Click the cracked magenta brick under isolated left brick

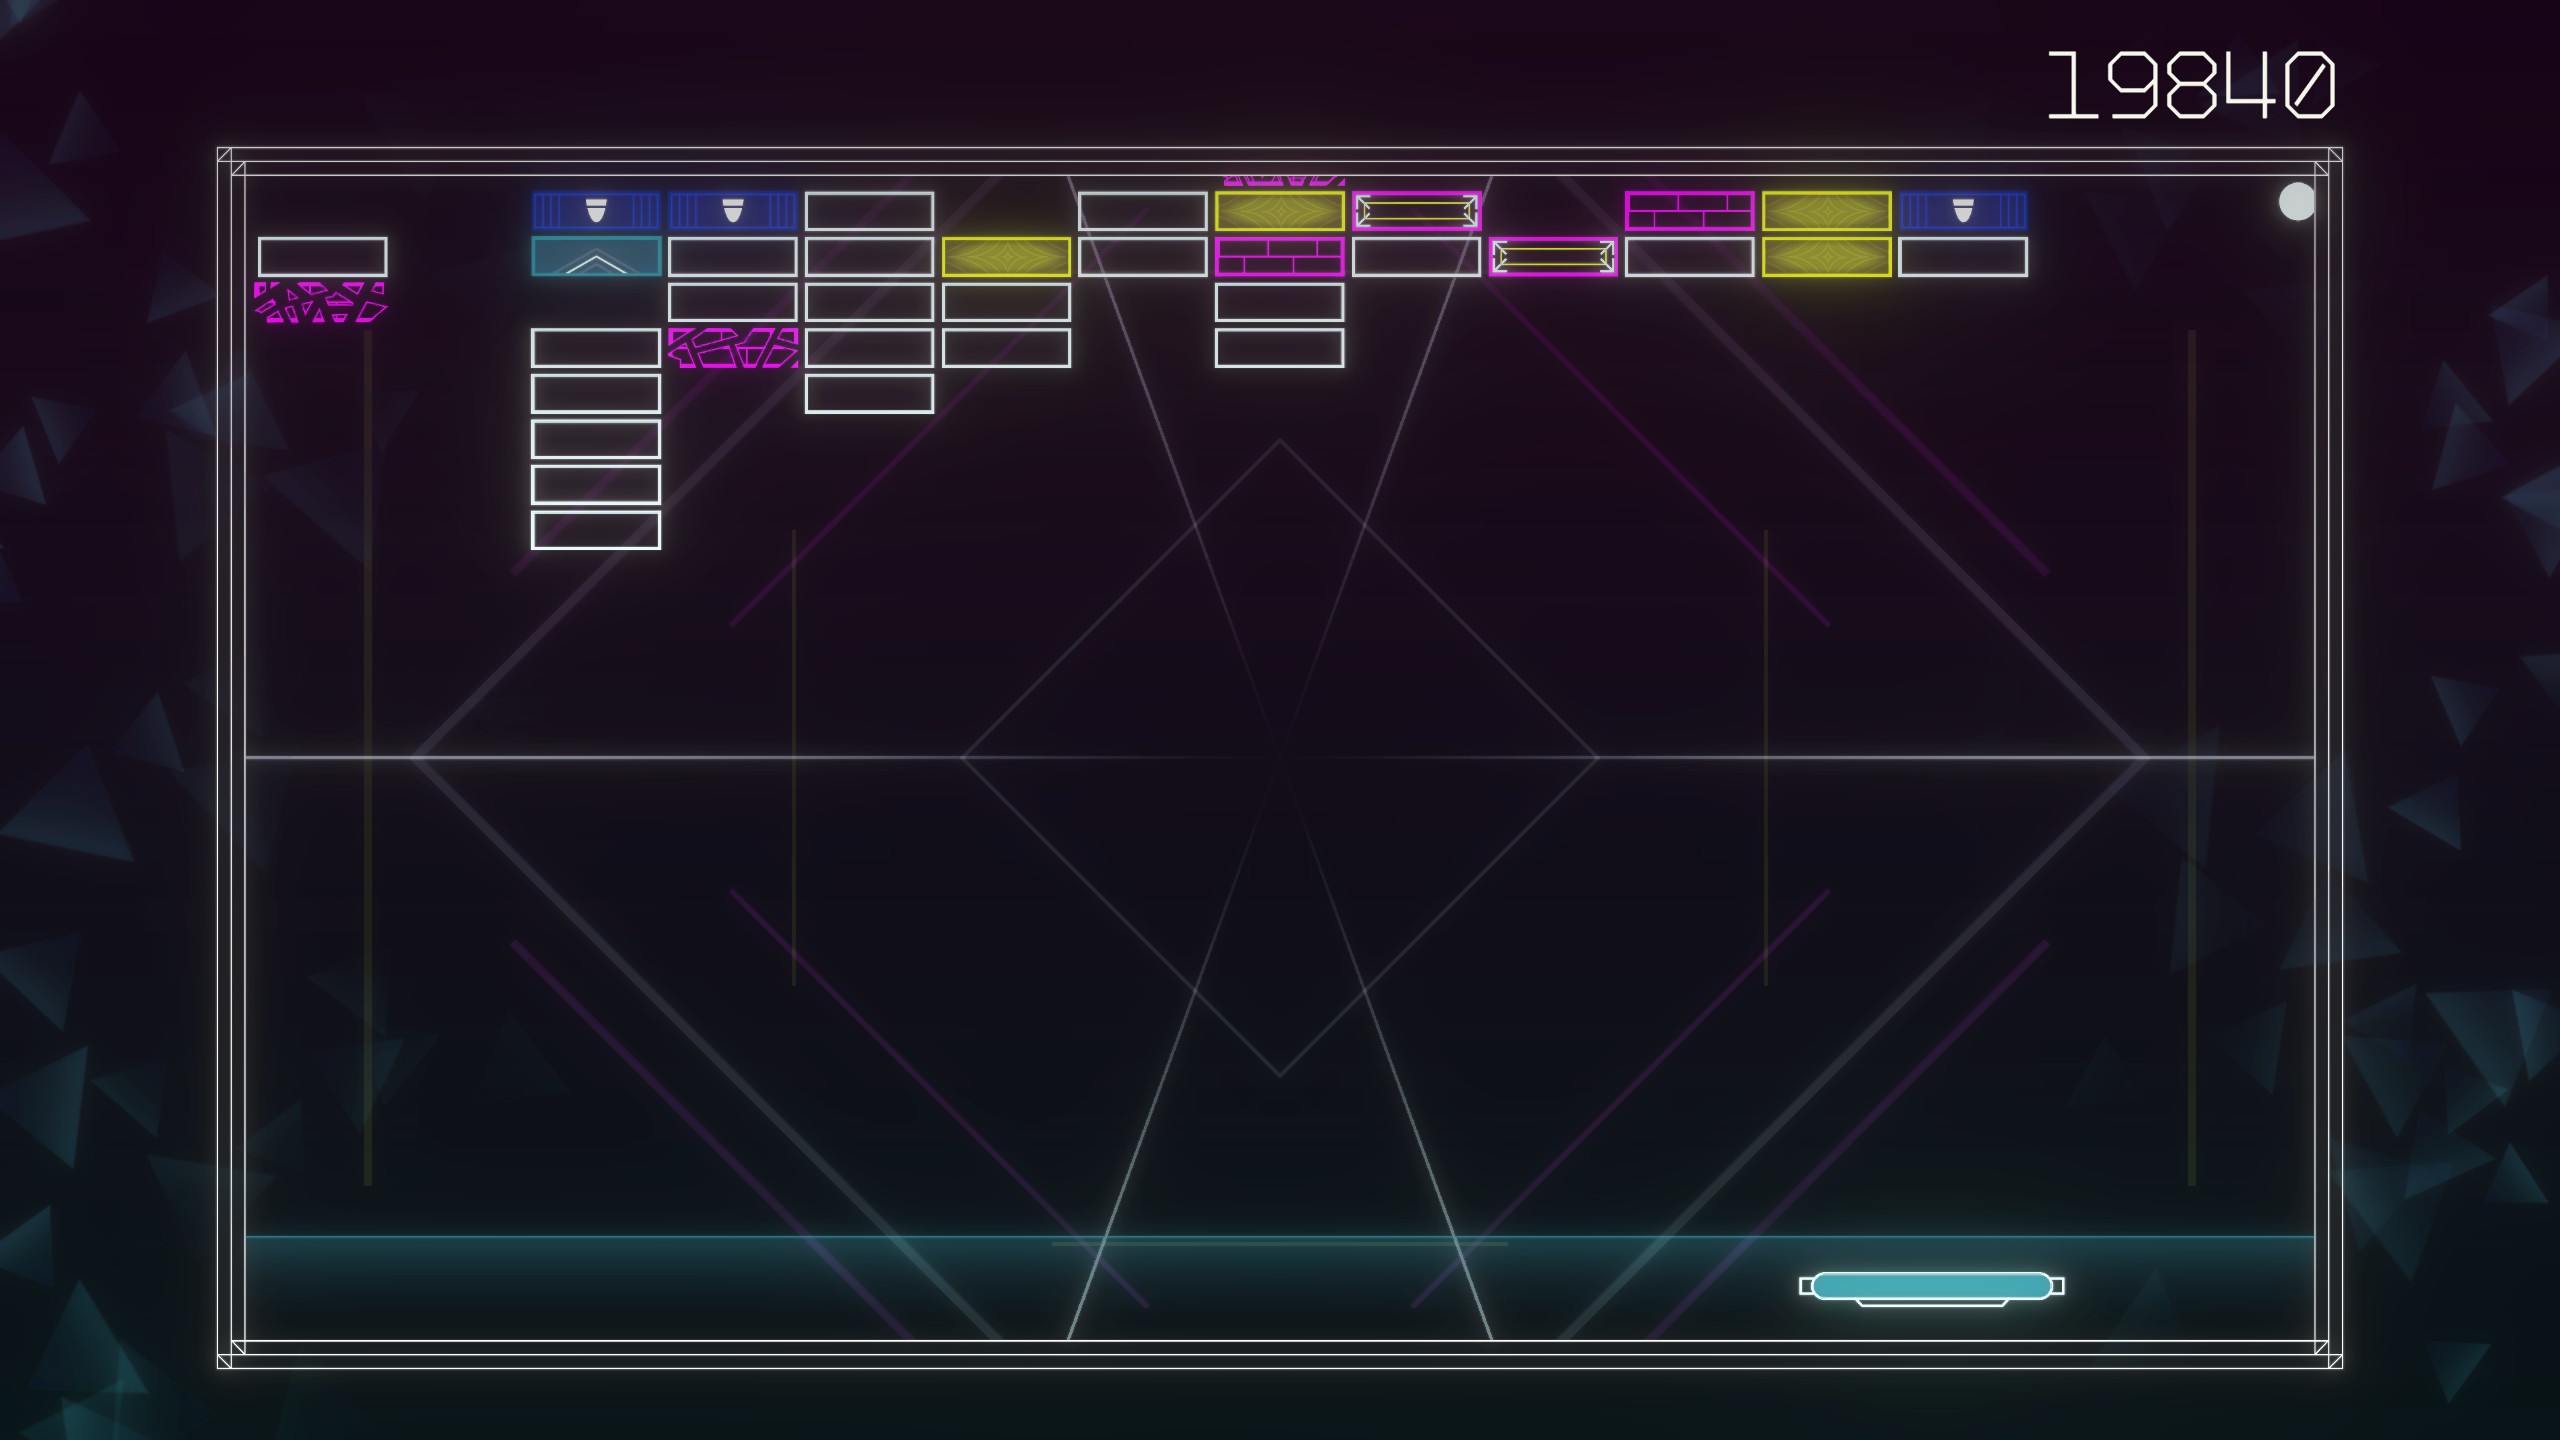tap(321, 302)
